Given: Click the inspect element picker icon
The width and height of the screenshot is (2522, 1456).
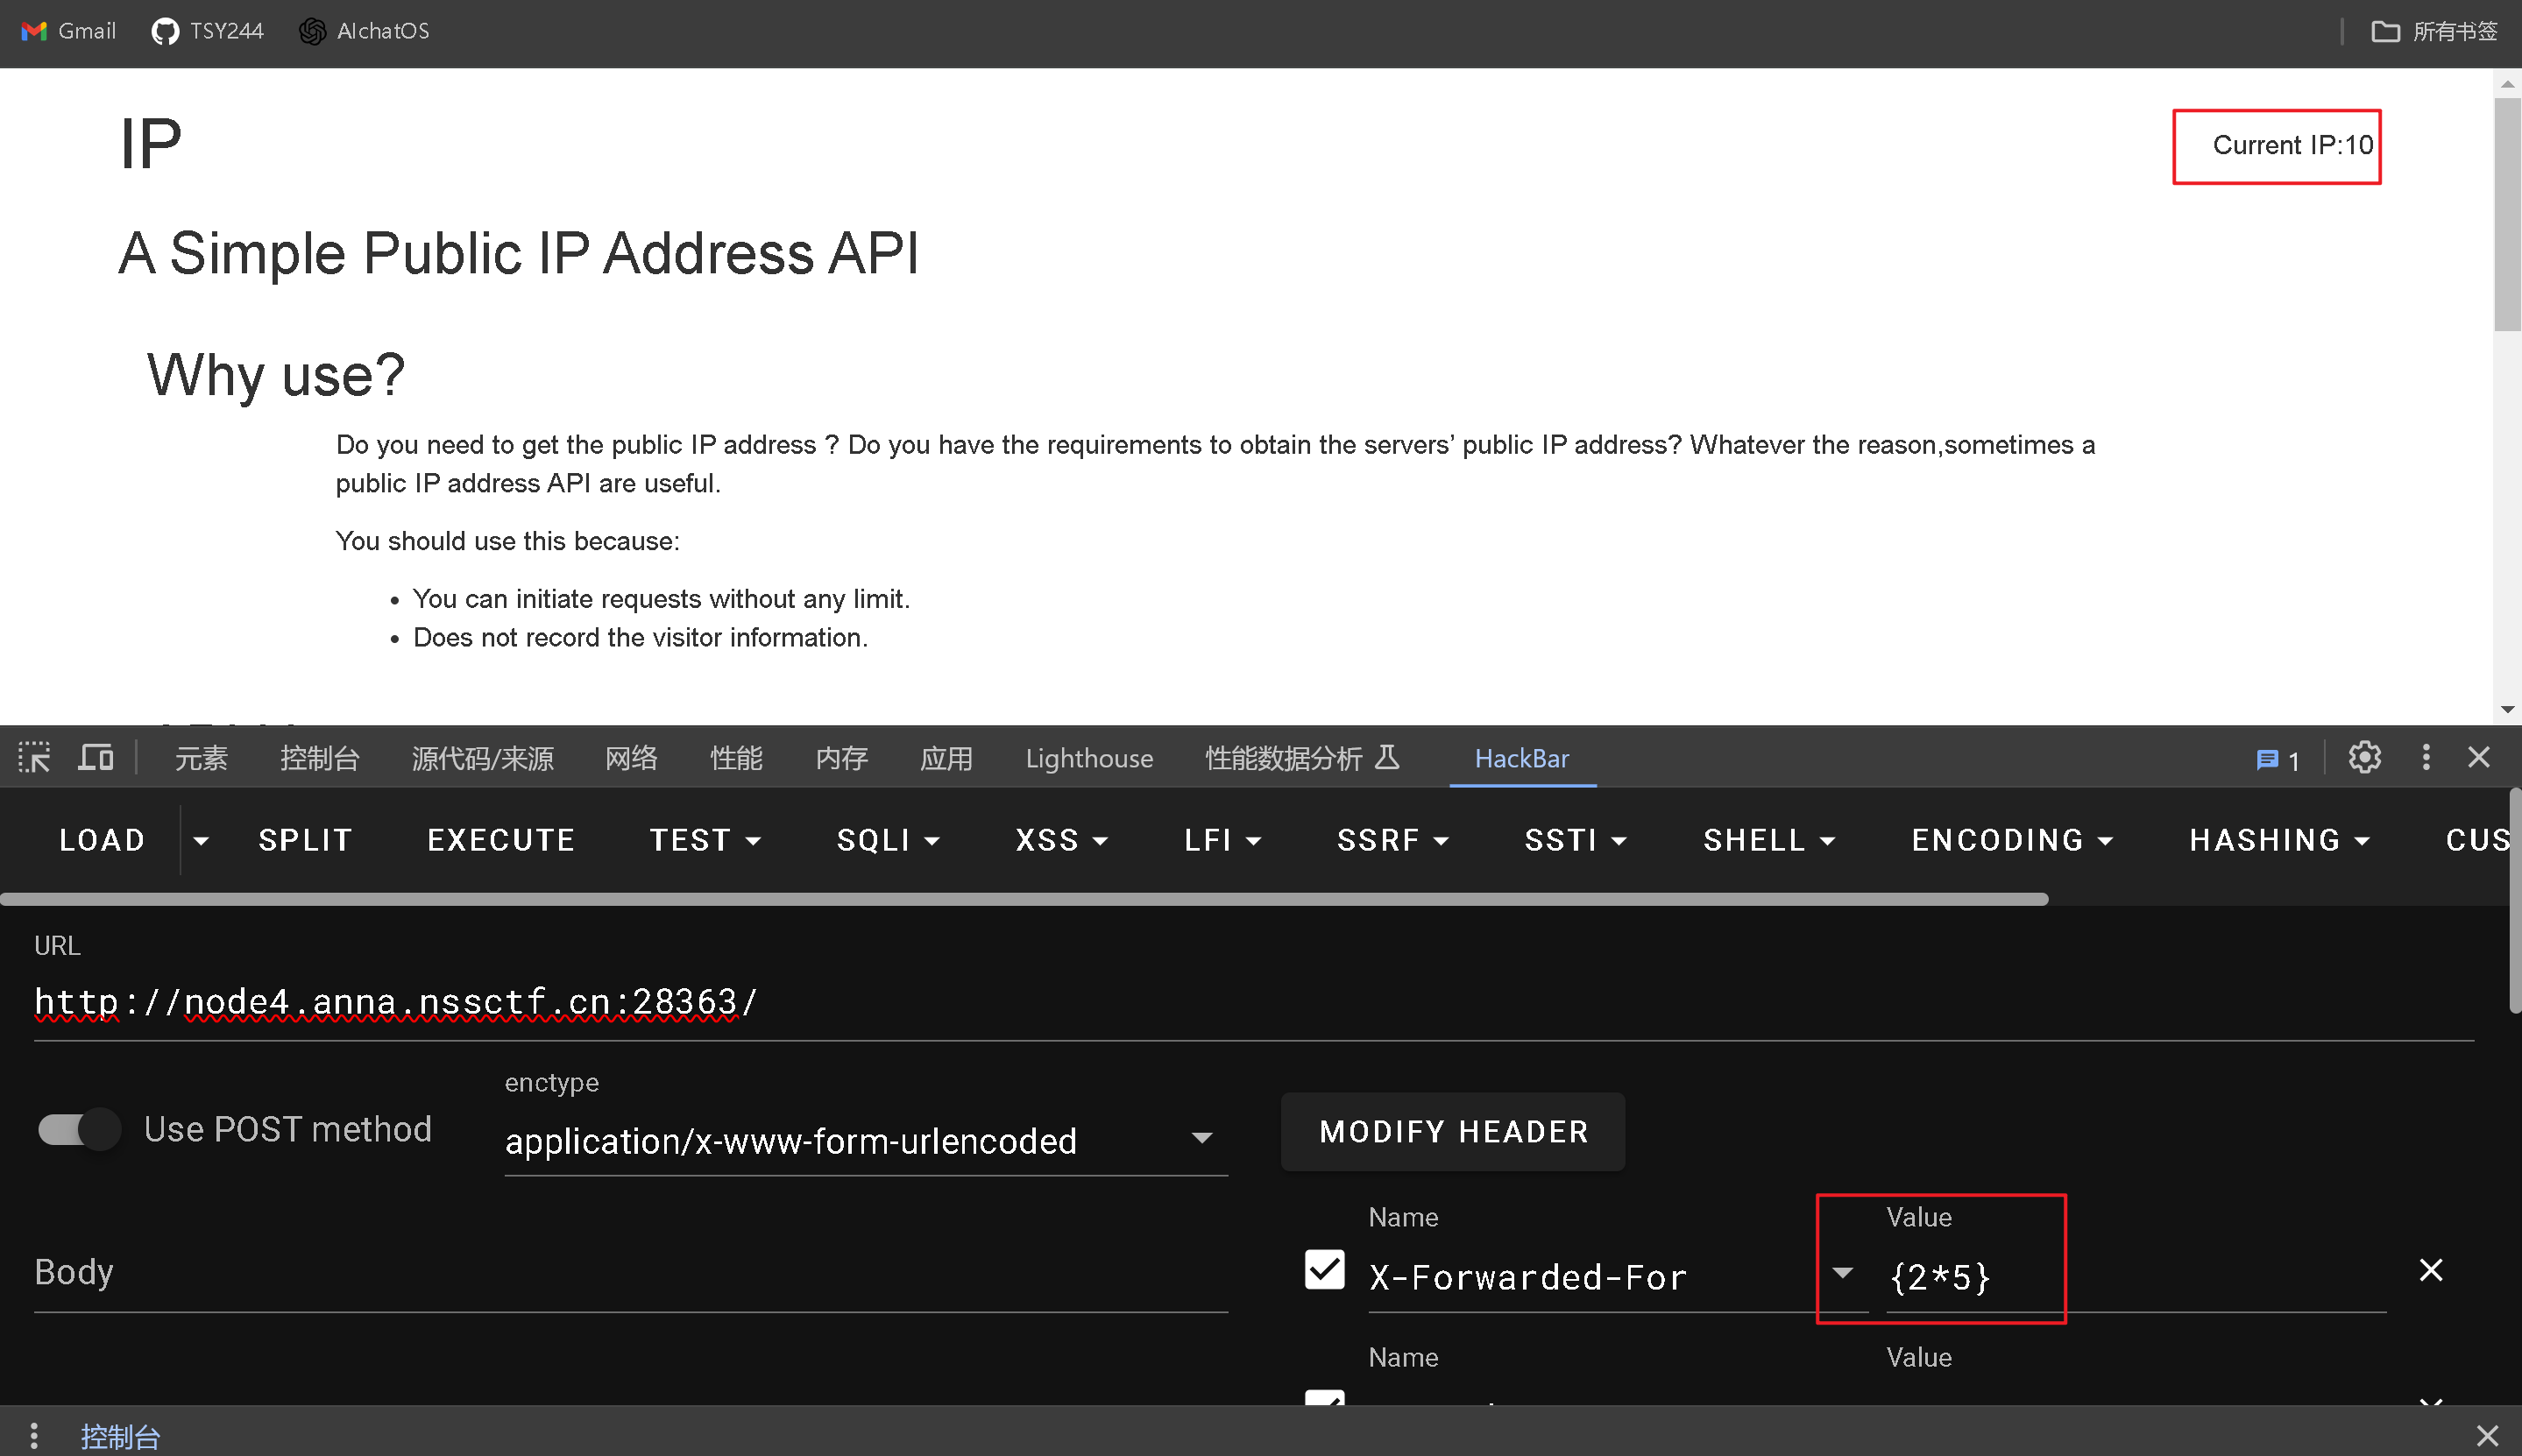Looking at the screenshot, I should [x=34, y=757].
